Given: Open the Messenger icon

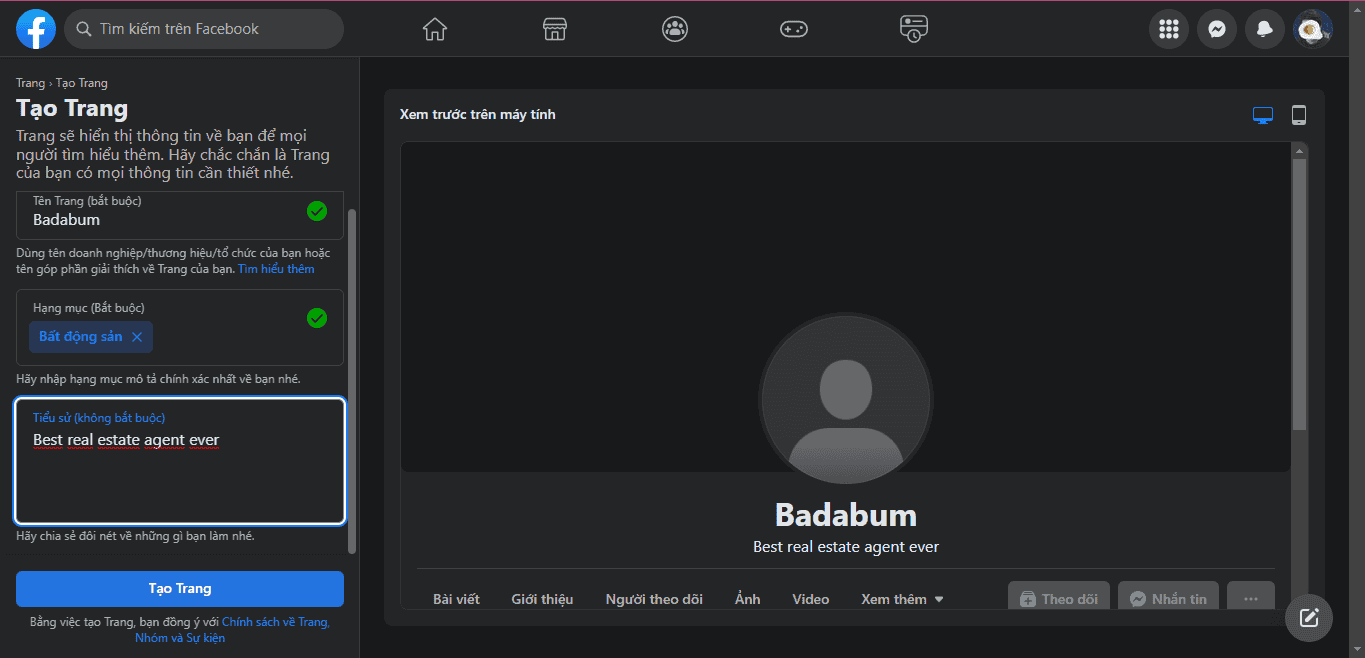Looking at the screenshot, I should coord(1217,29).
